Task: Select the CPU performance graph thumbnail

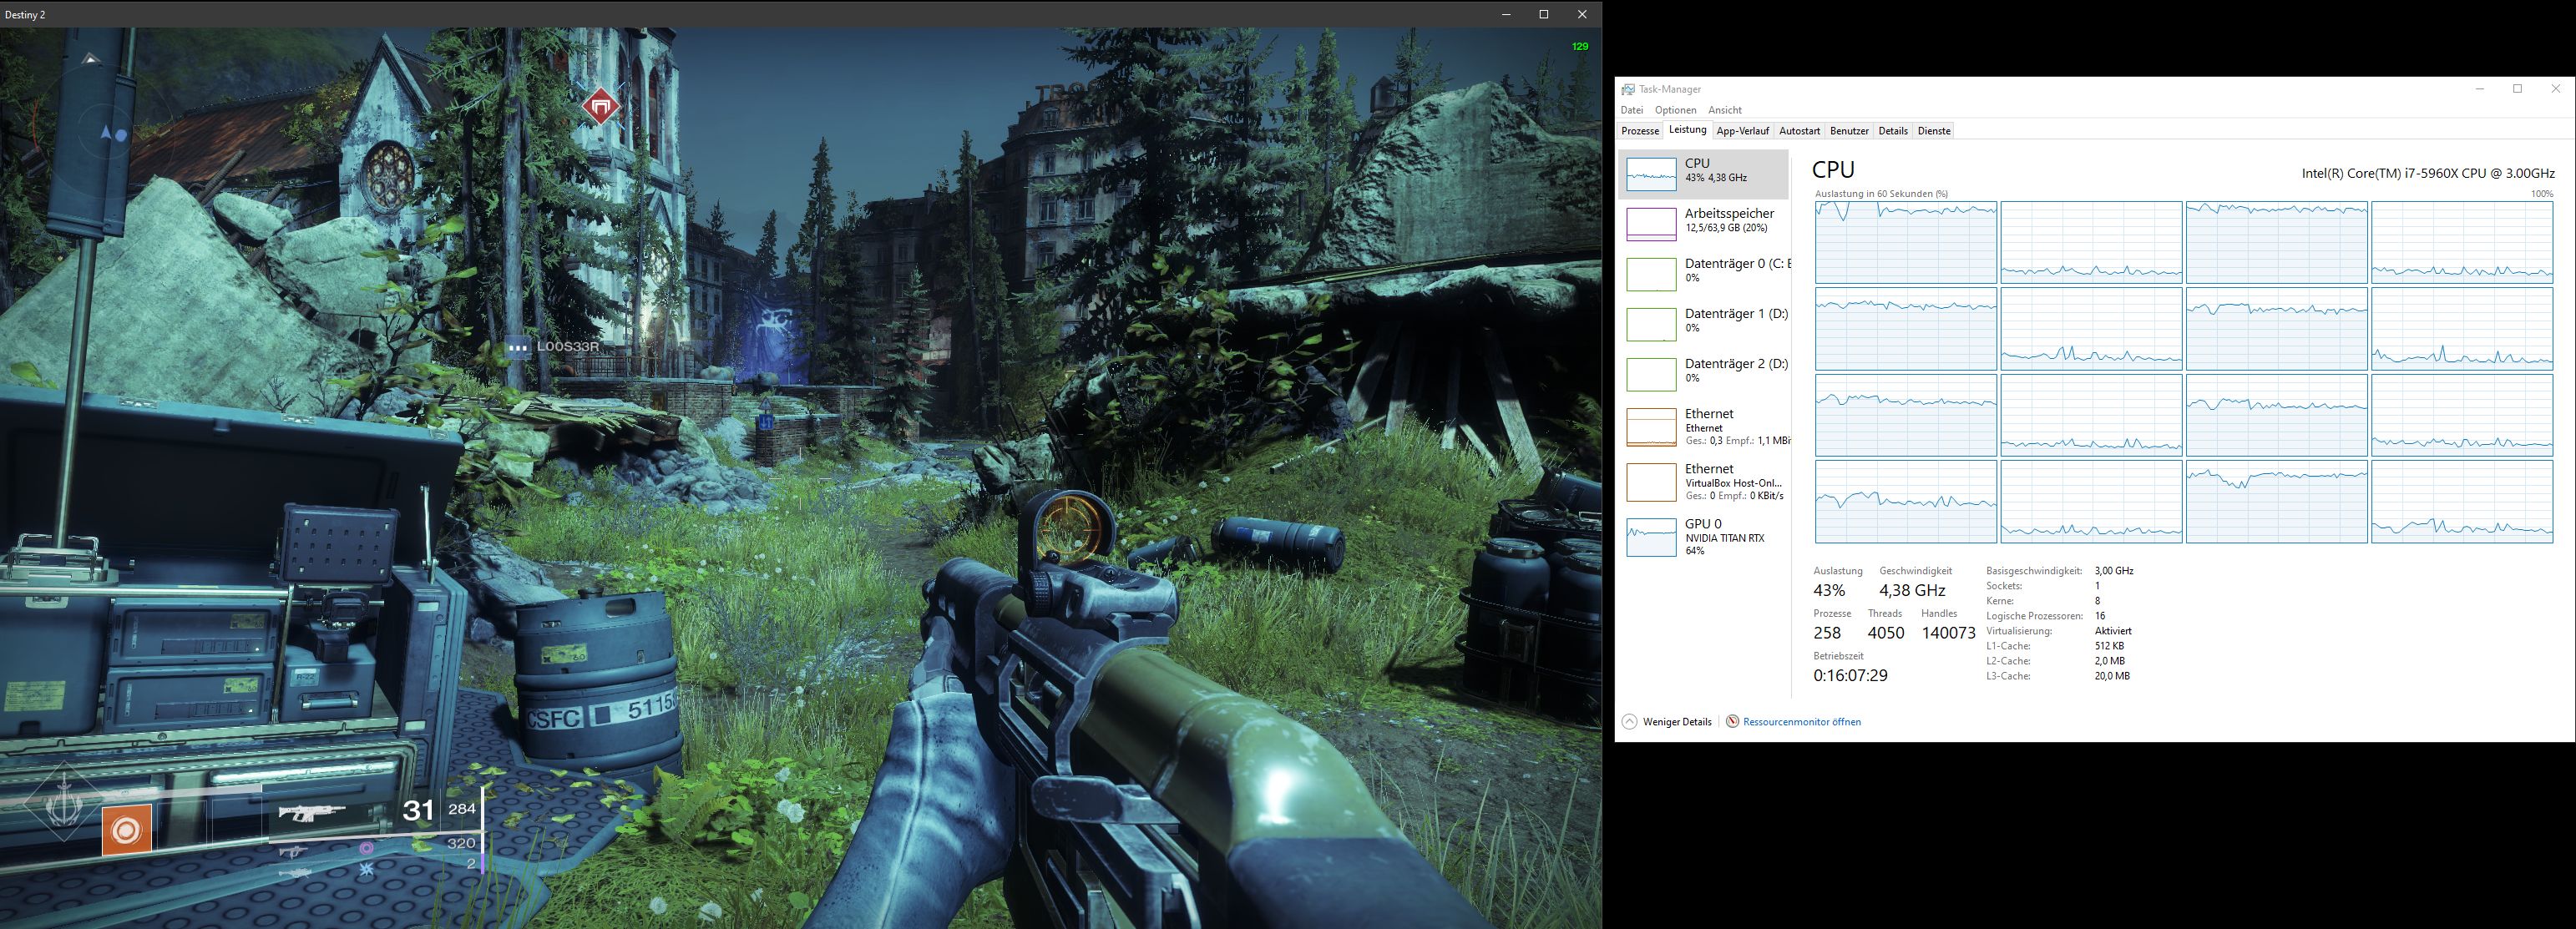Action: tap(1651, 174)
